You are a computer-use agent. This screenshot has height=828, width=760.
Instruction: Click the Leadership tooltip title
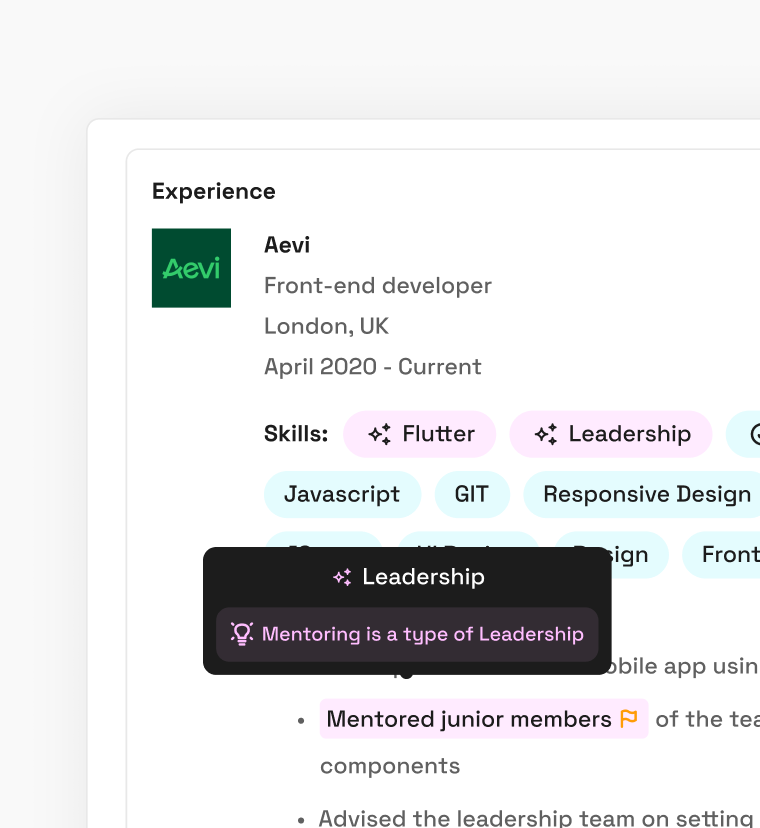click(423, 577)
